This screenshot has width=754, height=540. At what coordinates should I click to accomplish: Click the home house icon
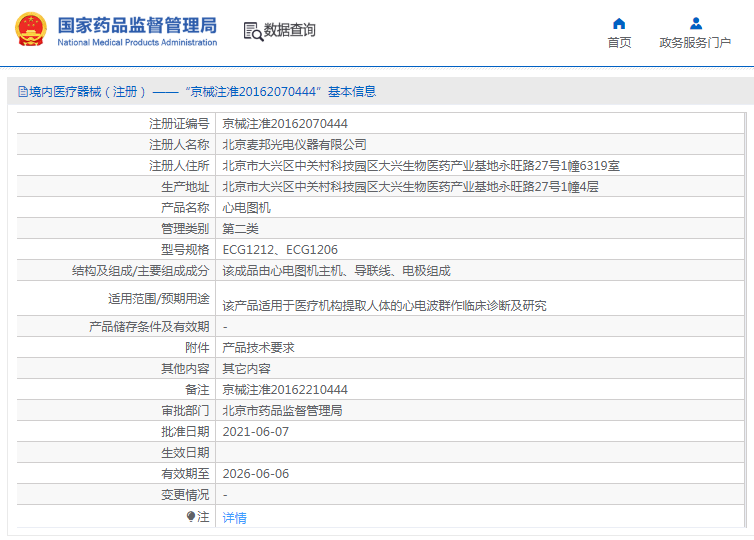[619, 23]
